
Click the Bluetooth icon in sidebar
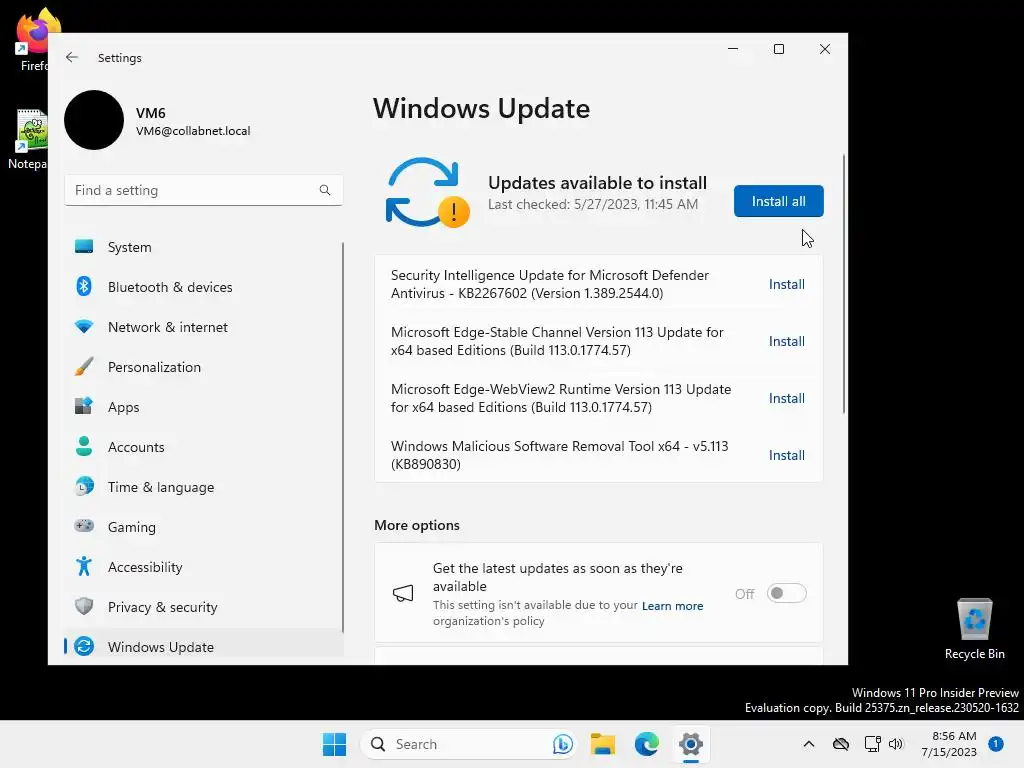coord(84,286)
